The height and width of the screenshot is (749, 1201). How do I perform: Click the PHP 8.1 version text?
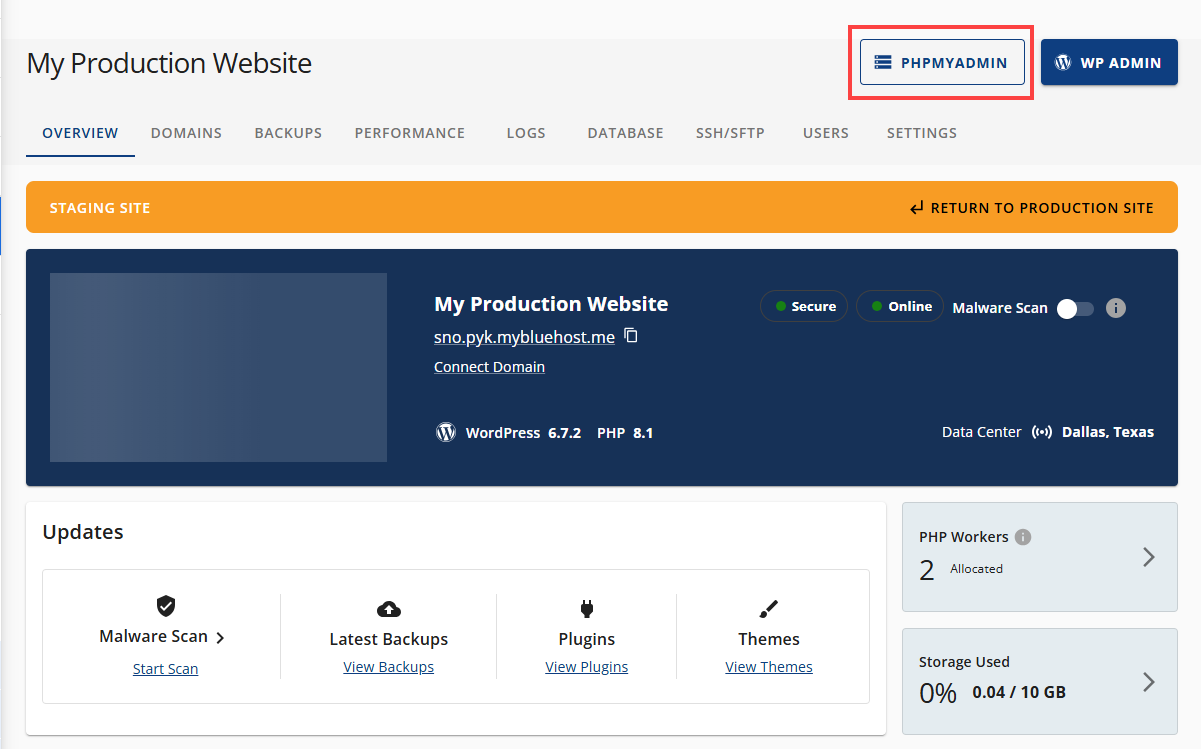[x=625, y=433]
